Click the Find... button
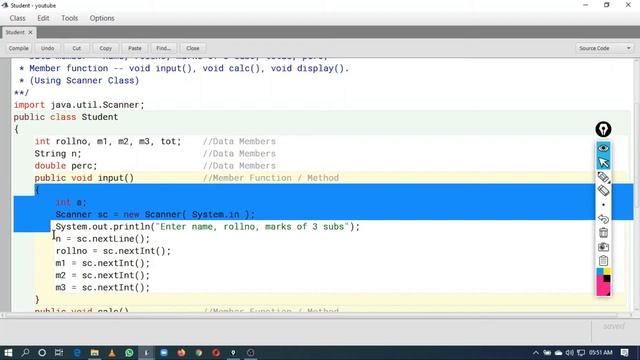Screen dimensions: 640x360 [x=163, y=48]
